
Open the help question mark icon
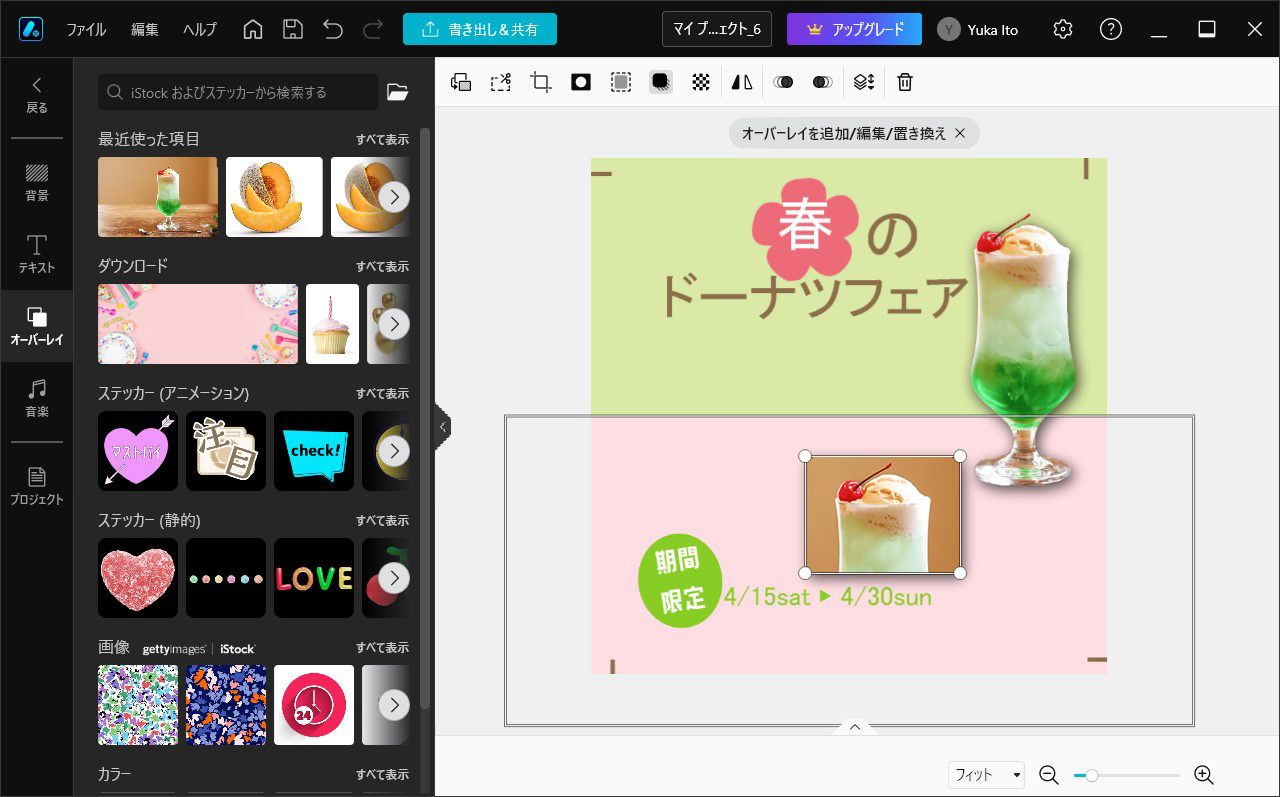tap(1111, 29)
